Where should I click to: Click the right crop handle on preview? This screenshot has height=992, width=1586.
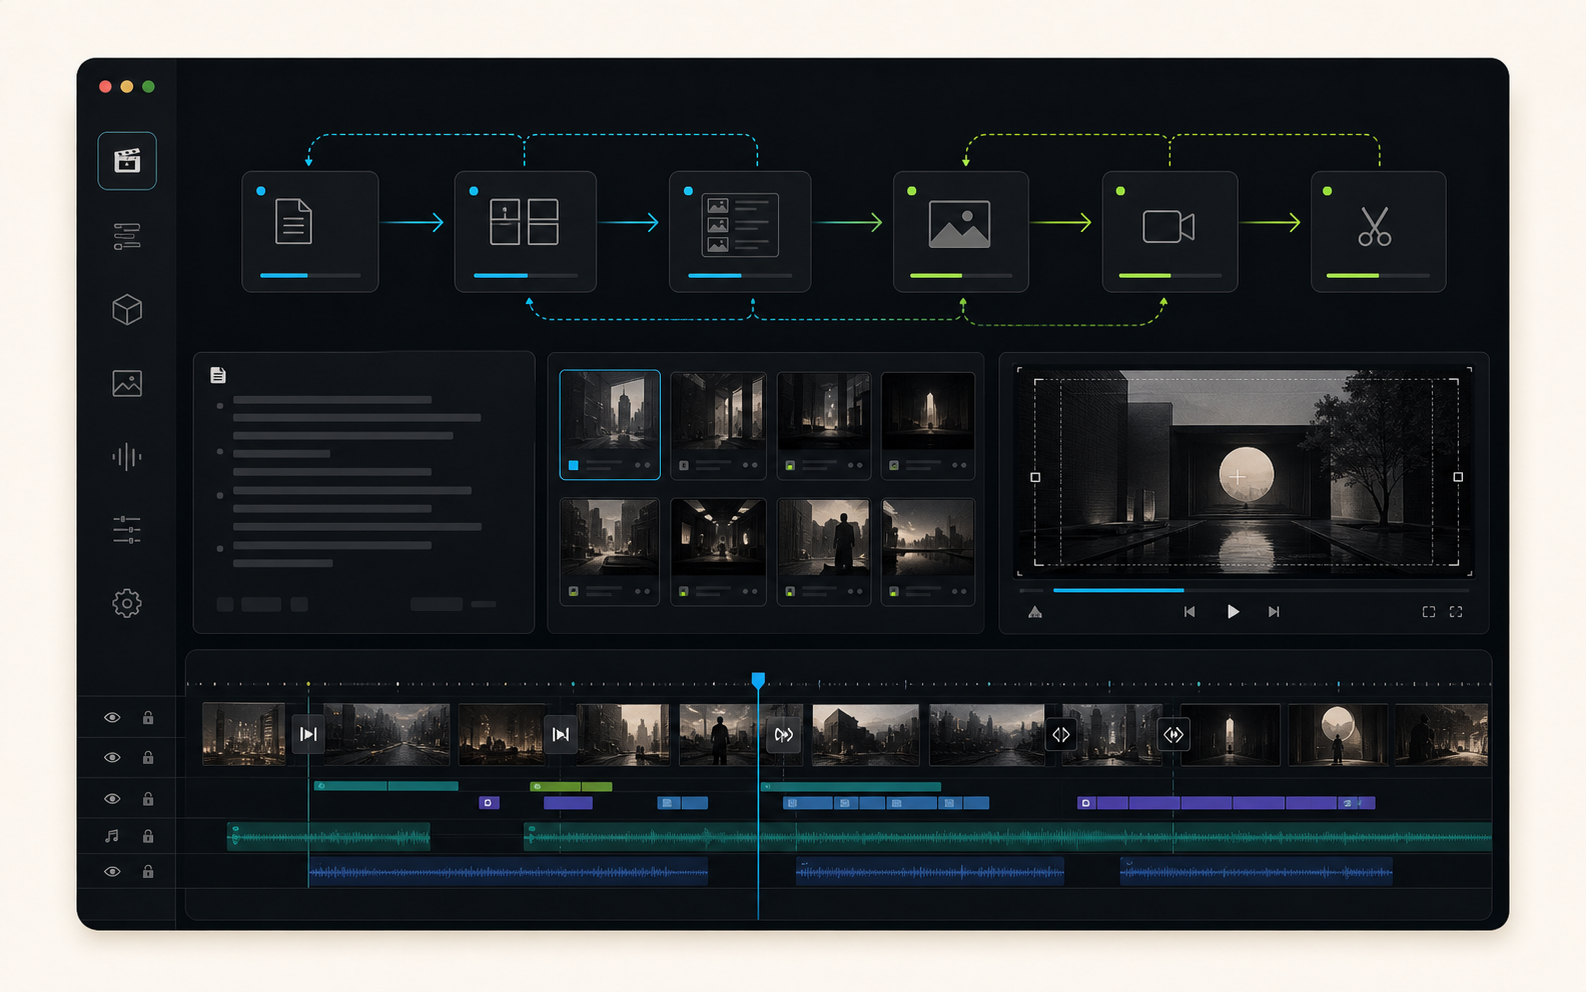click(x=1458, y=477)
